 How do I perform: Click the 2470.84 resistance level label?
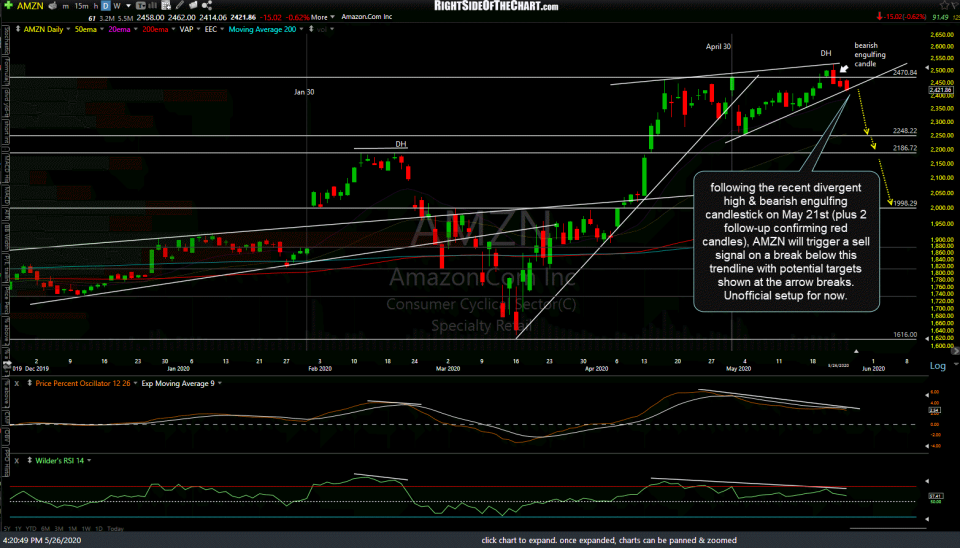[904, 73]
